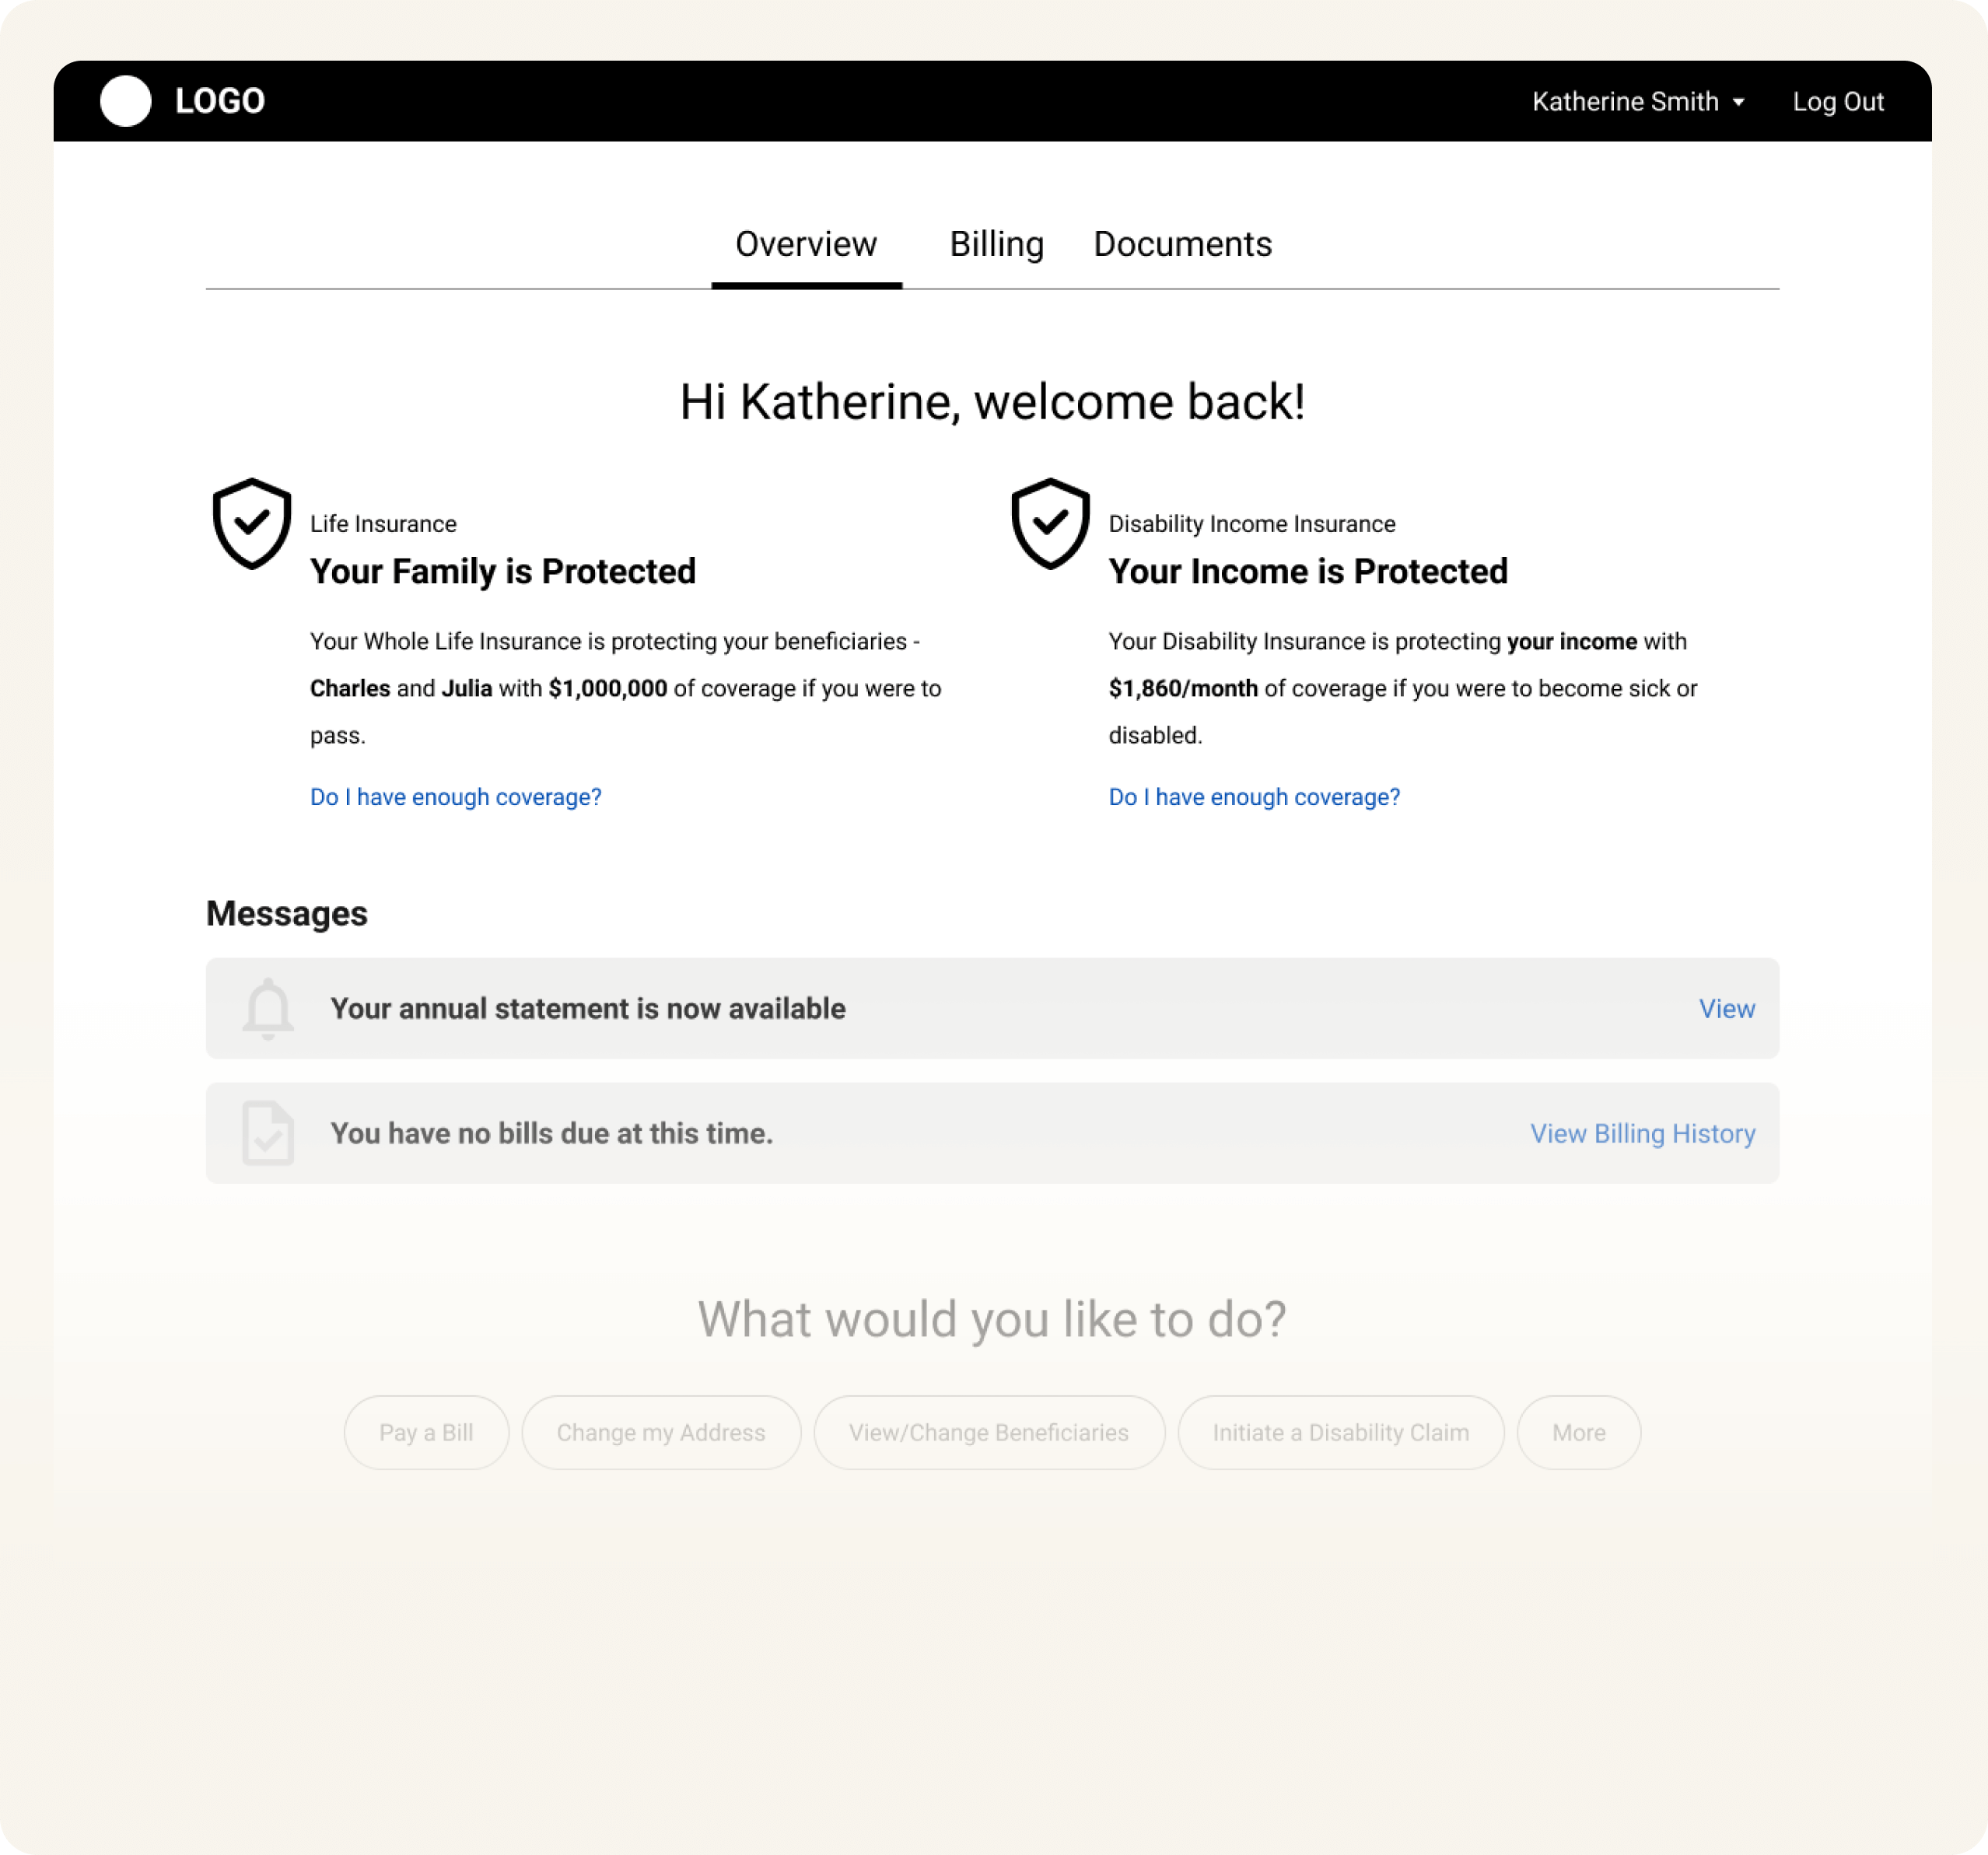1988x1855 pixels.
Task: Click the document checkmark bill icon
Action: click(x=268, y=1133)
